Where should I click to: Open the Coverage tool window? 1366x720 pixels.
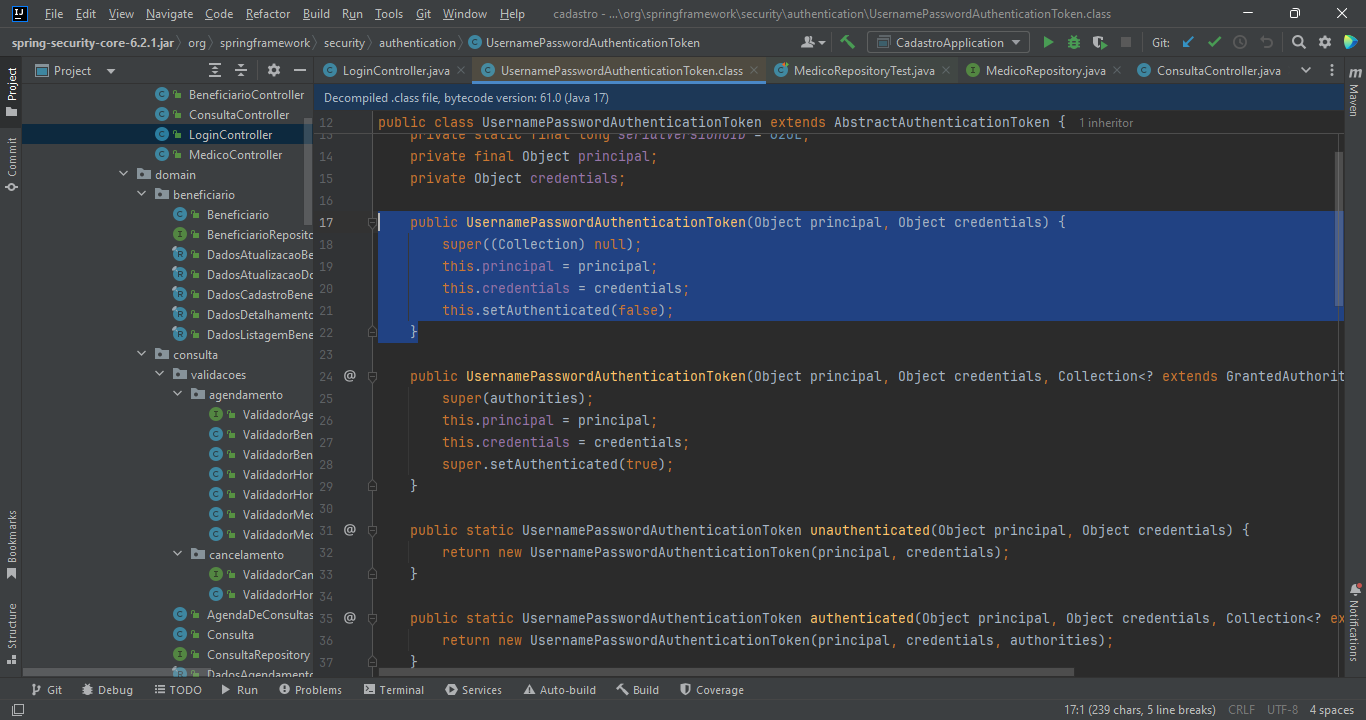[x=711, y=690]
